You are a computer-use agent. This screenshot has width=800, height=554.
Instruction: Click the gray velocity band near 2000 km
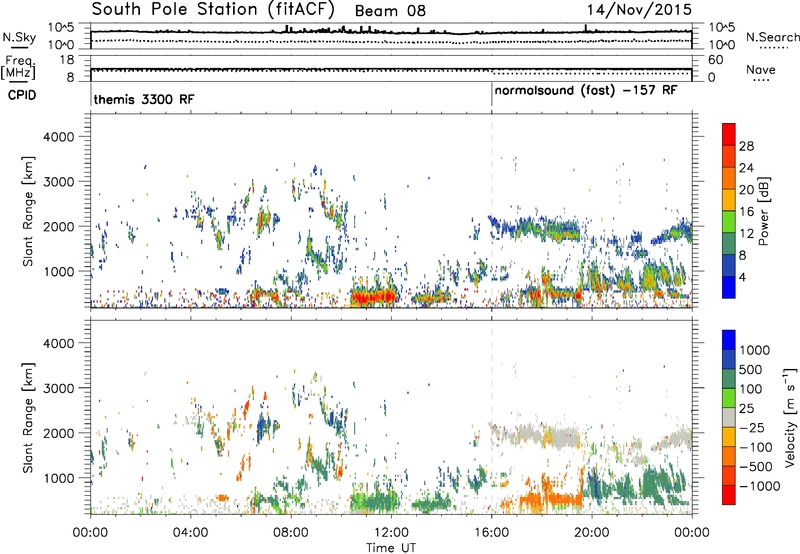pyautogui.click(x=536, y=436)
